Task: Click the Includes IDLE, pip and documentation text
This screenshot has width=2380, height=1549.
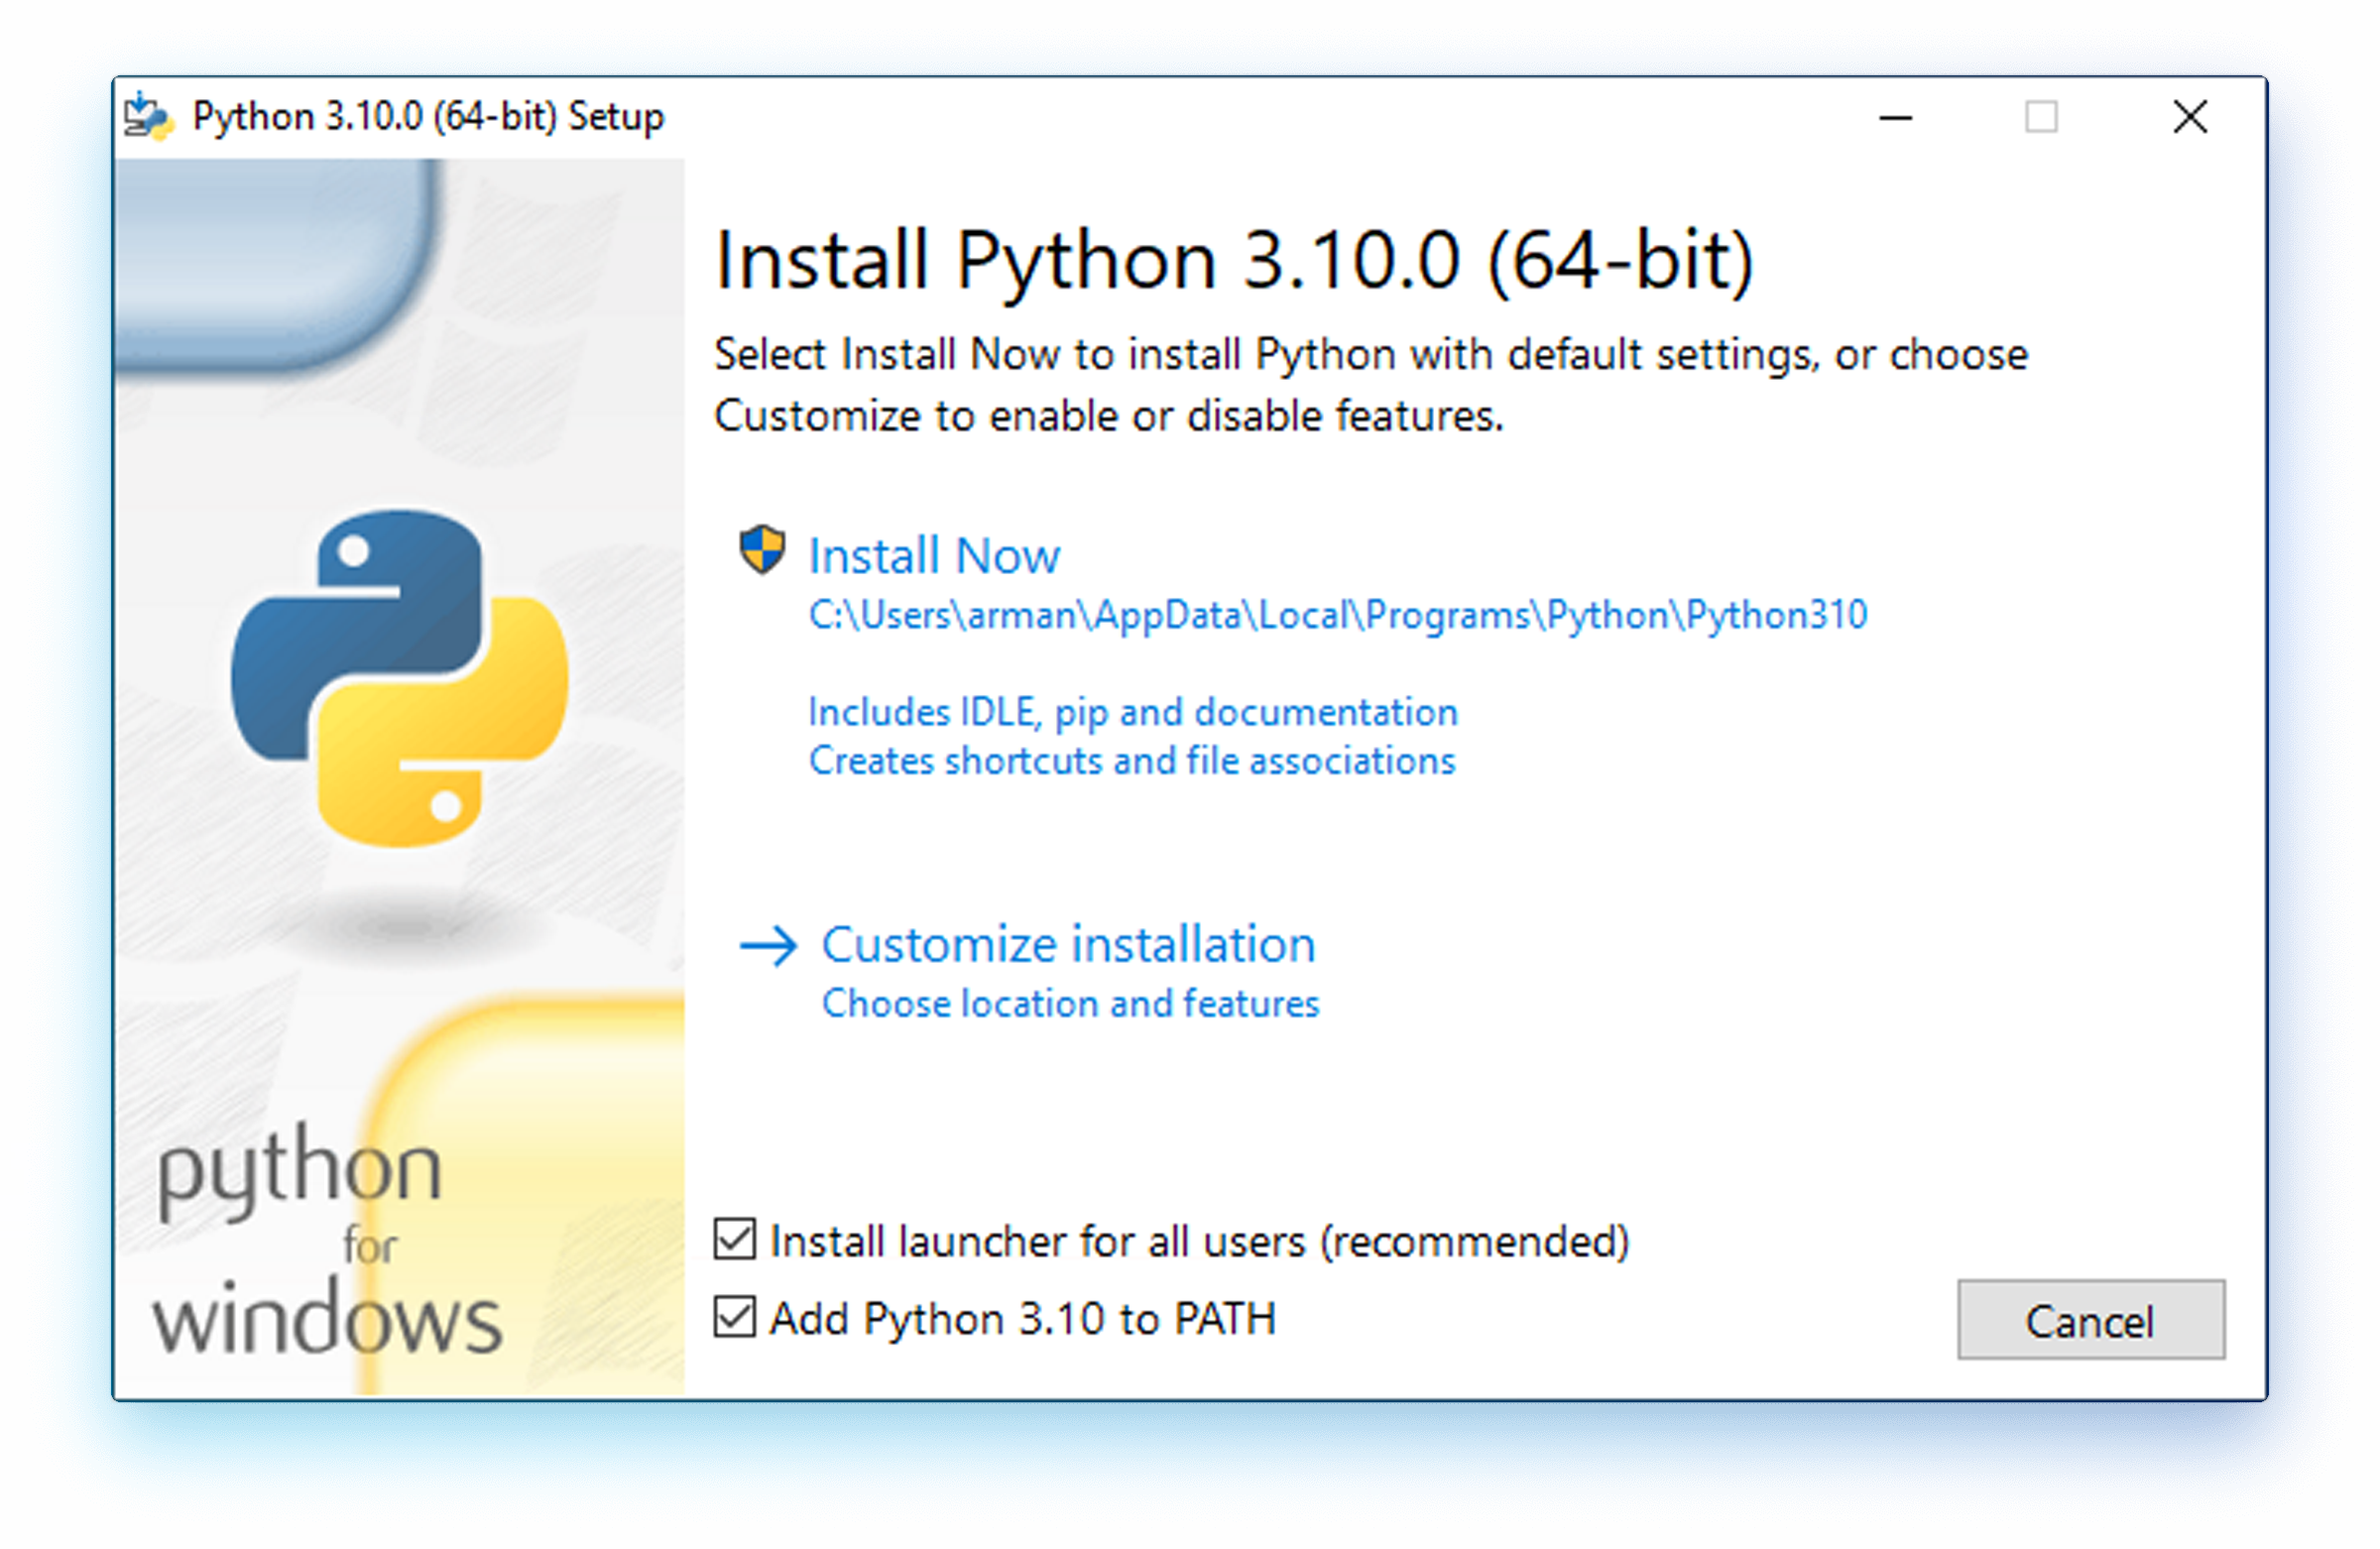Action: 1132,711
